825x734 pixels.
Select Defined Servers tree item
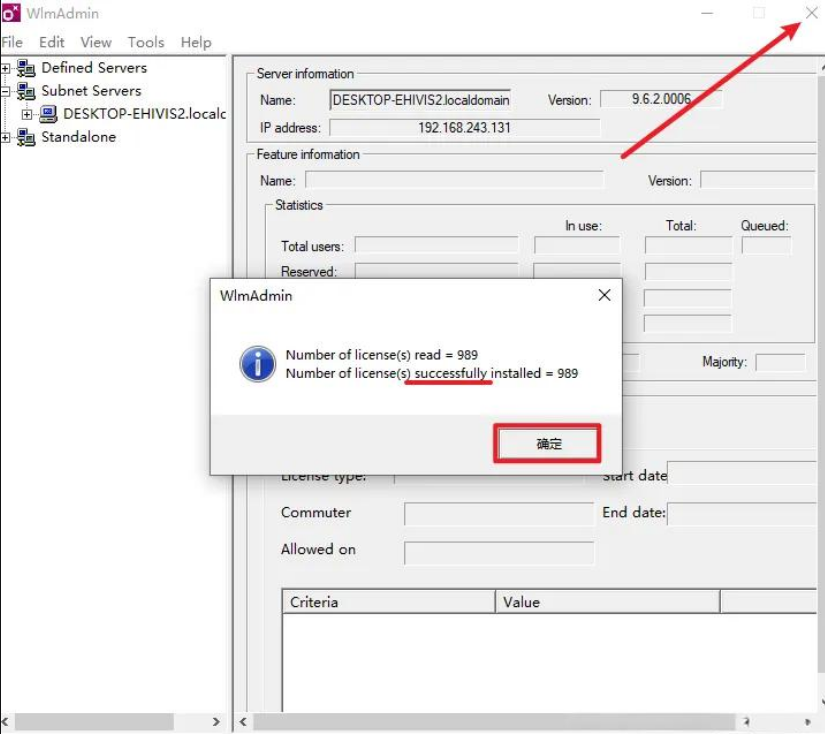94,68
